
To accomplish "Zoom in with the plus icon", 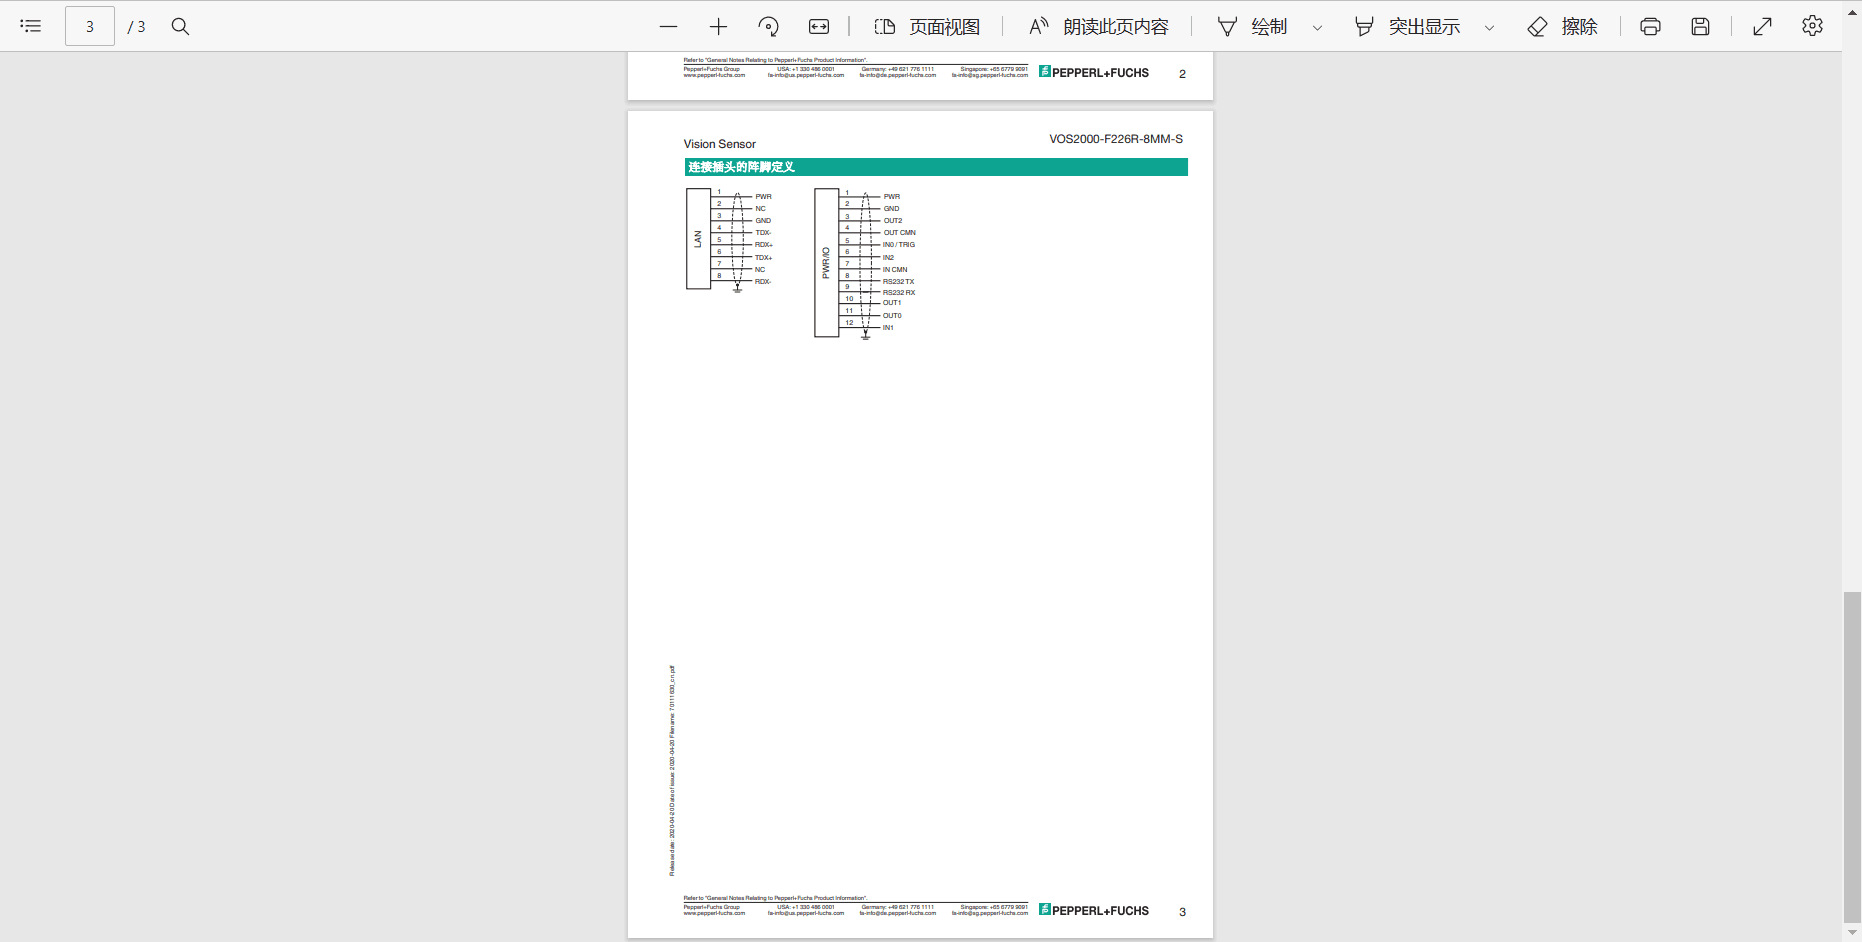I will point(718,27).
